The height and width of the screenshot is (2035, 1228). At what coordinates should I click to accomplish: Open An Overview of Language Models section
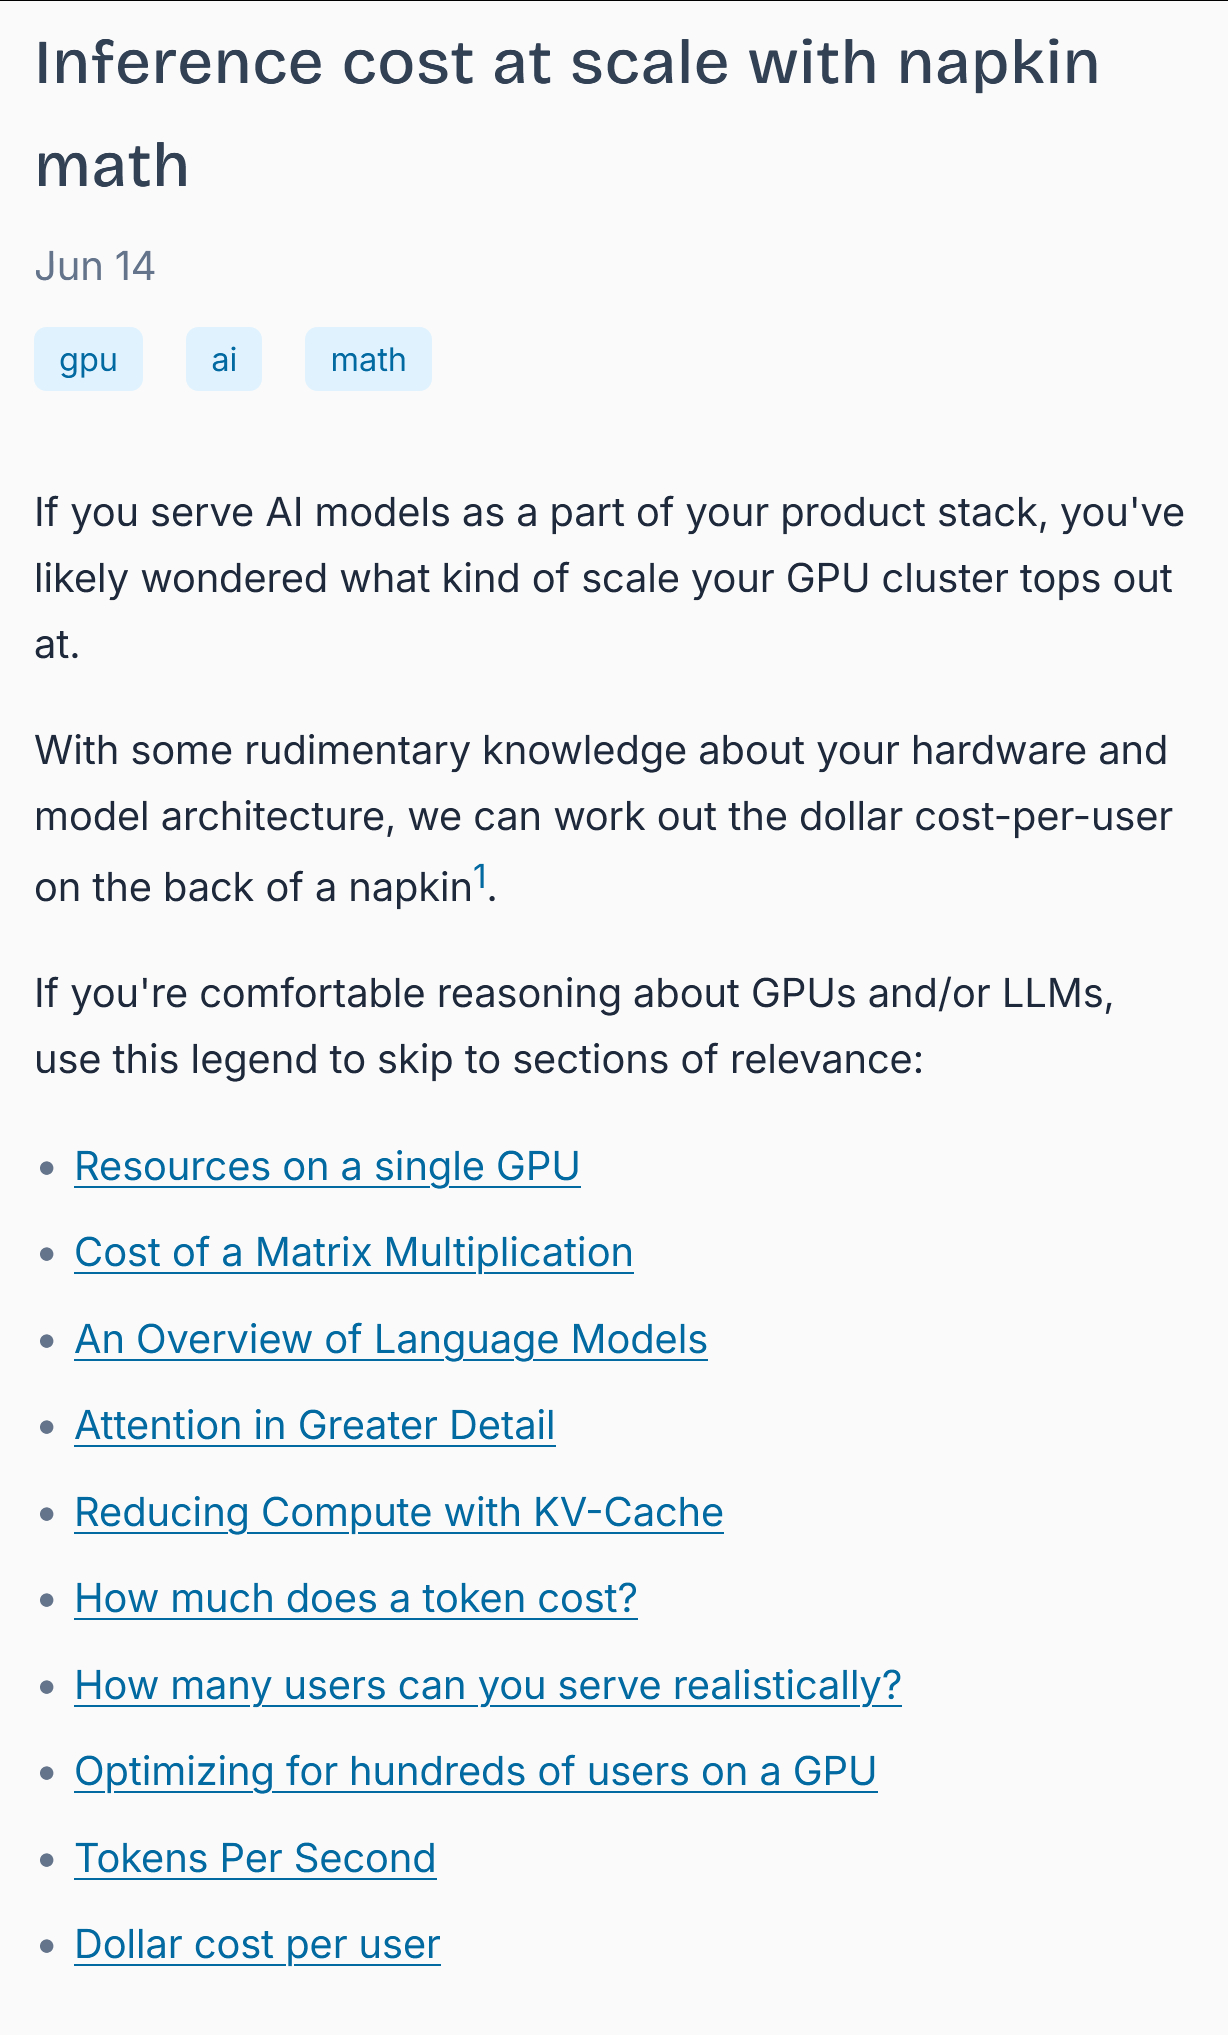391,1340
